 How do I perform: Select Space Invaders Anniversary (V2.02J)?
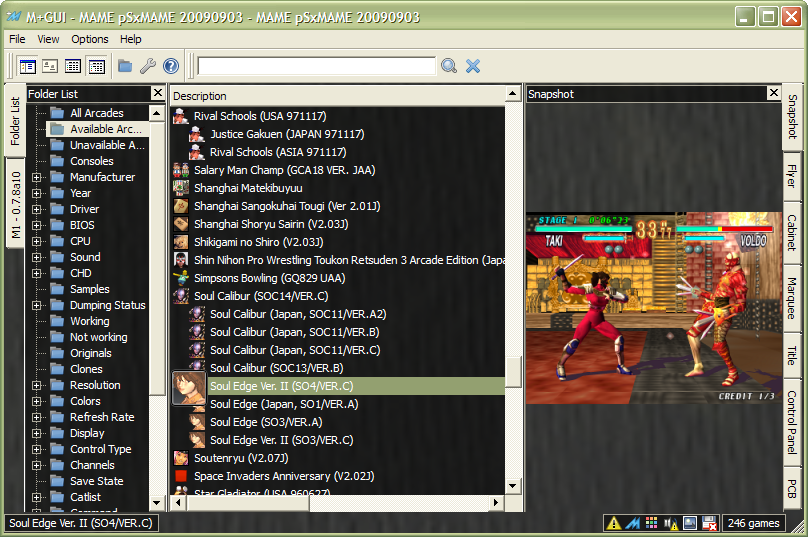pyautogui.click(x=284, y=476)
